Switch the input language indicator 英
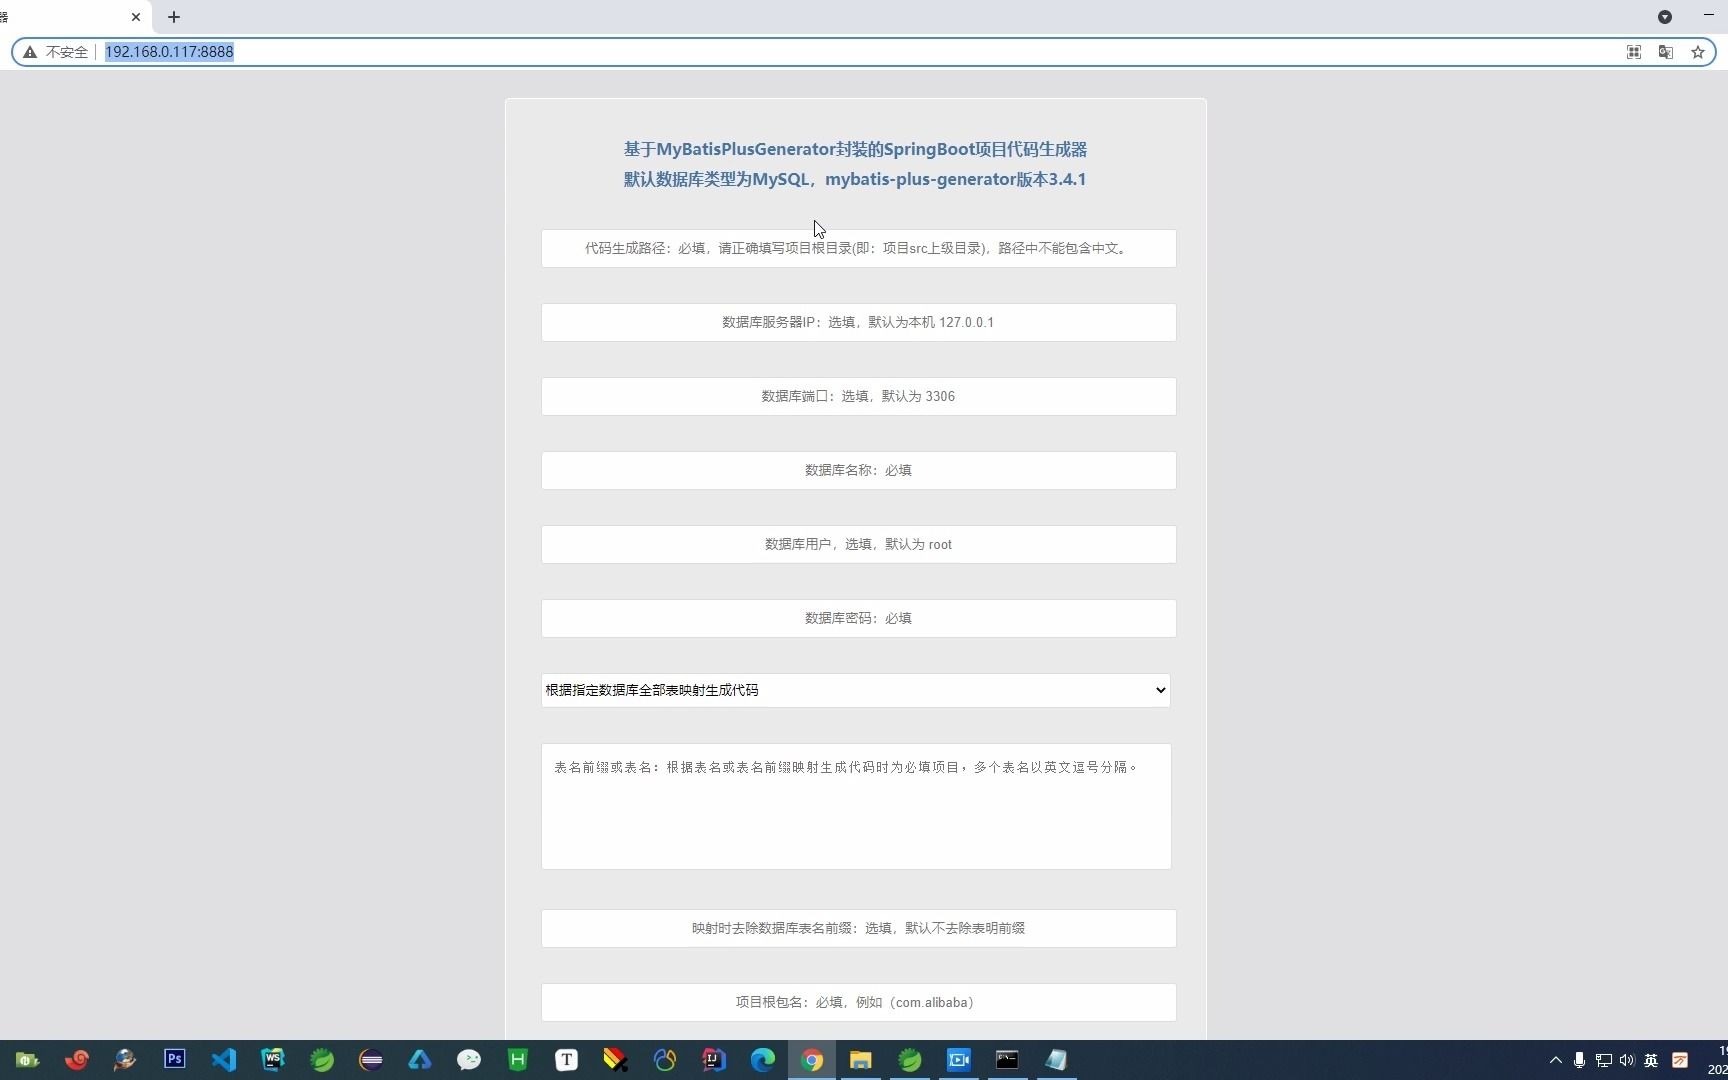1728x1080 pixels. tap(1651, 1060)
